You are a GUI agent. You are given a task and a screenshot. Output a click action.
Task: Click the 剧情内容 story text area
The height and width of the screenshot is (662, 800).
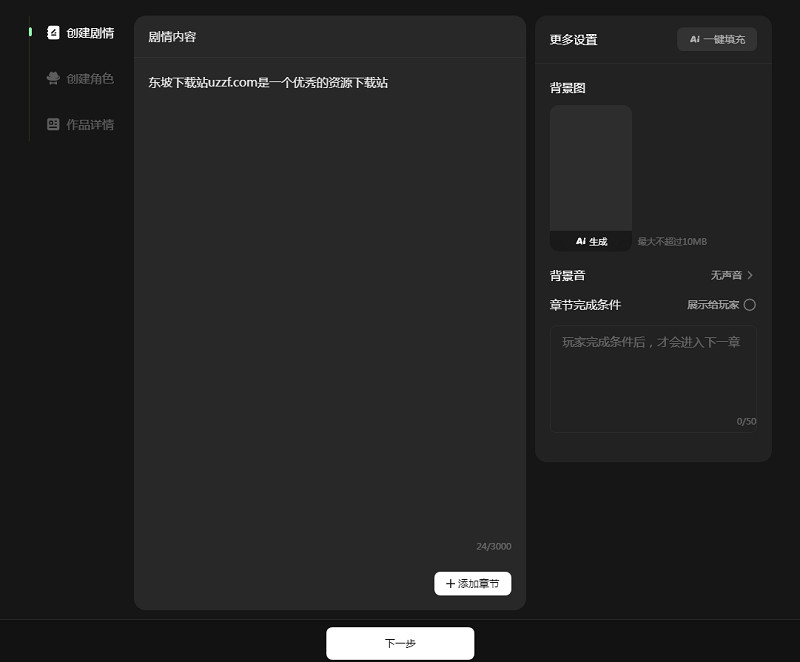328,300
